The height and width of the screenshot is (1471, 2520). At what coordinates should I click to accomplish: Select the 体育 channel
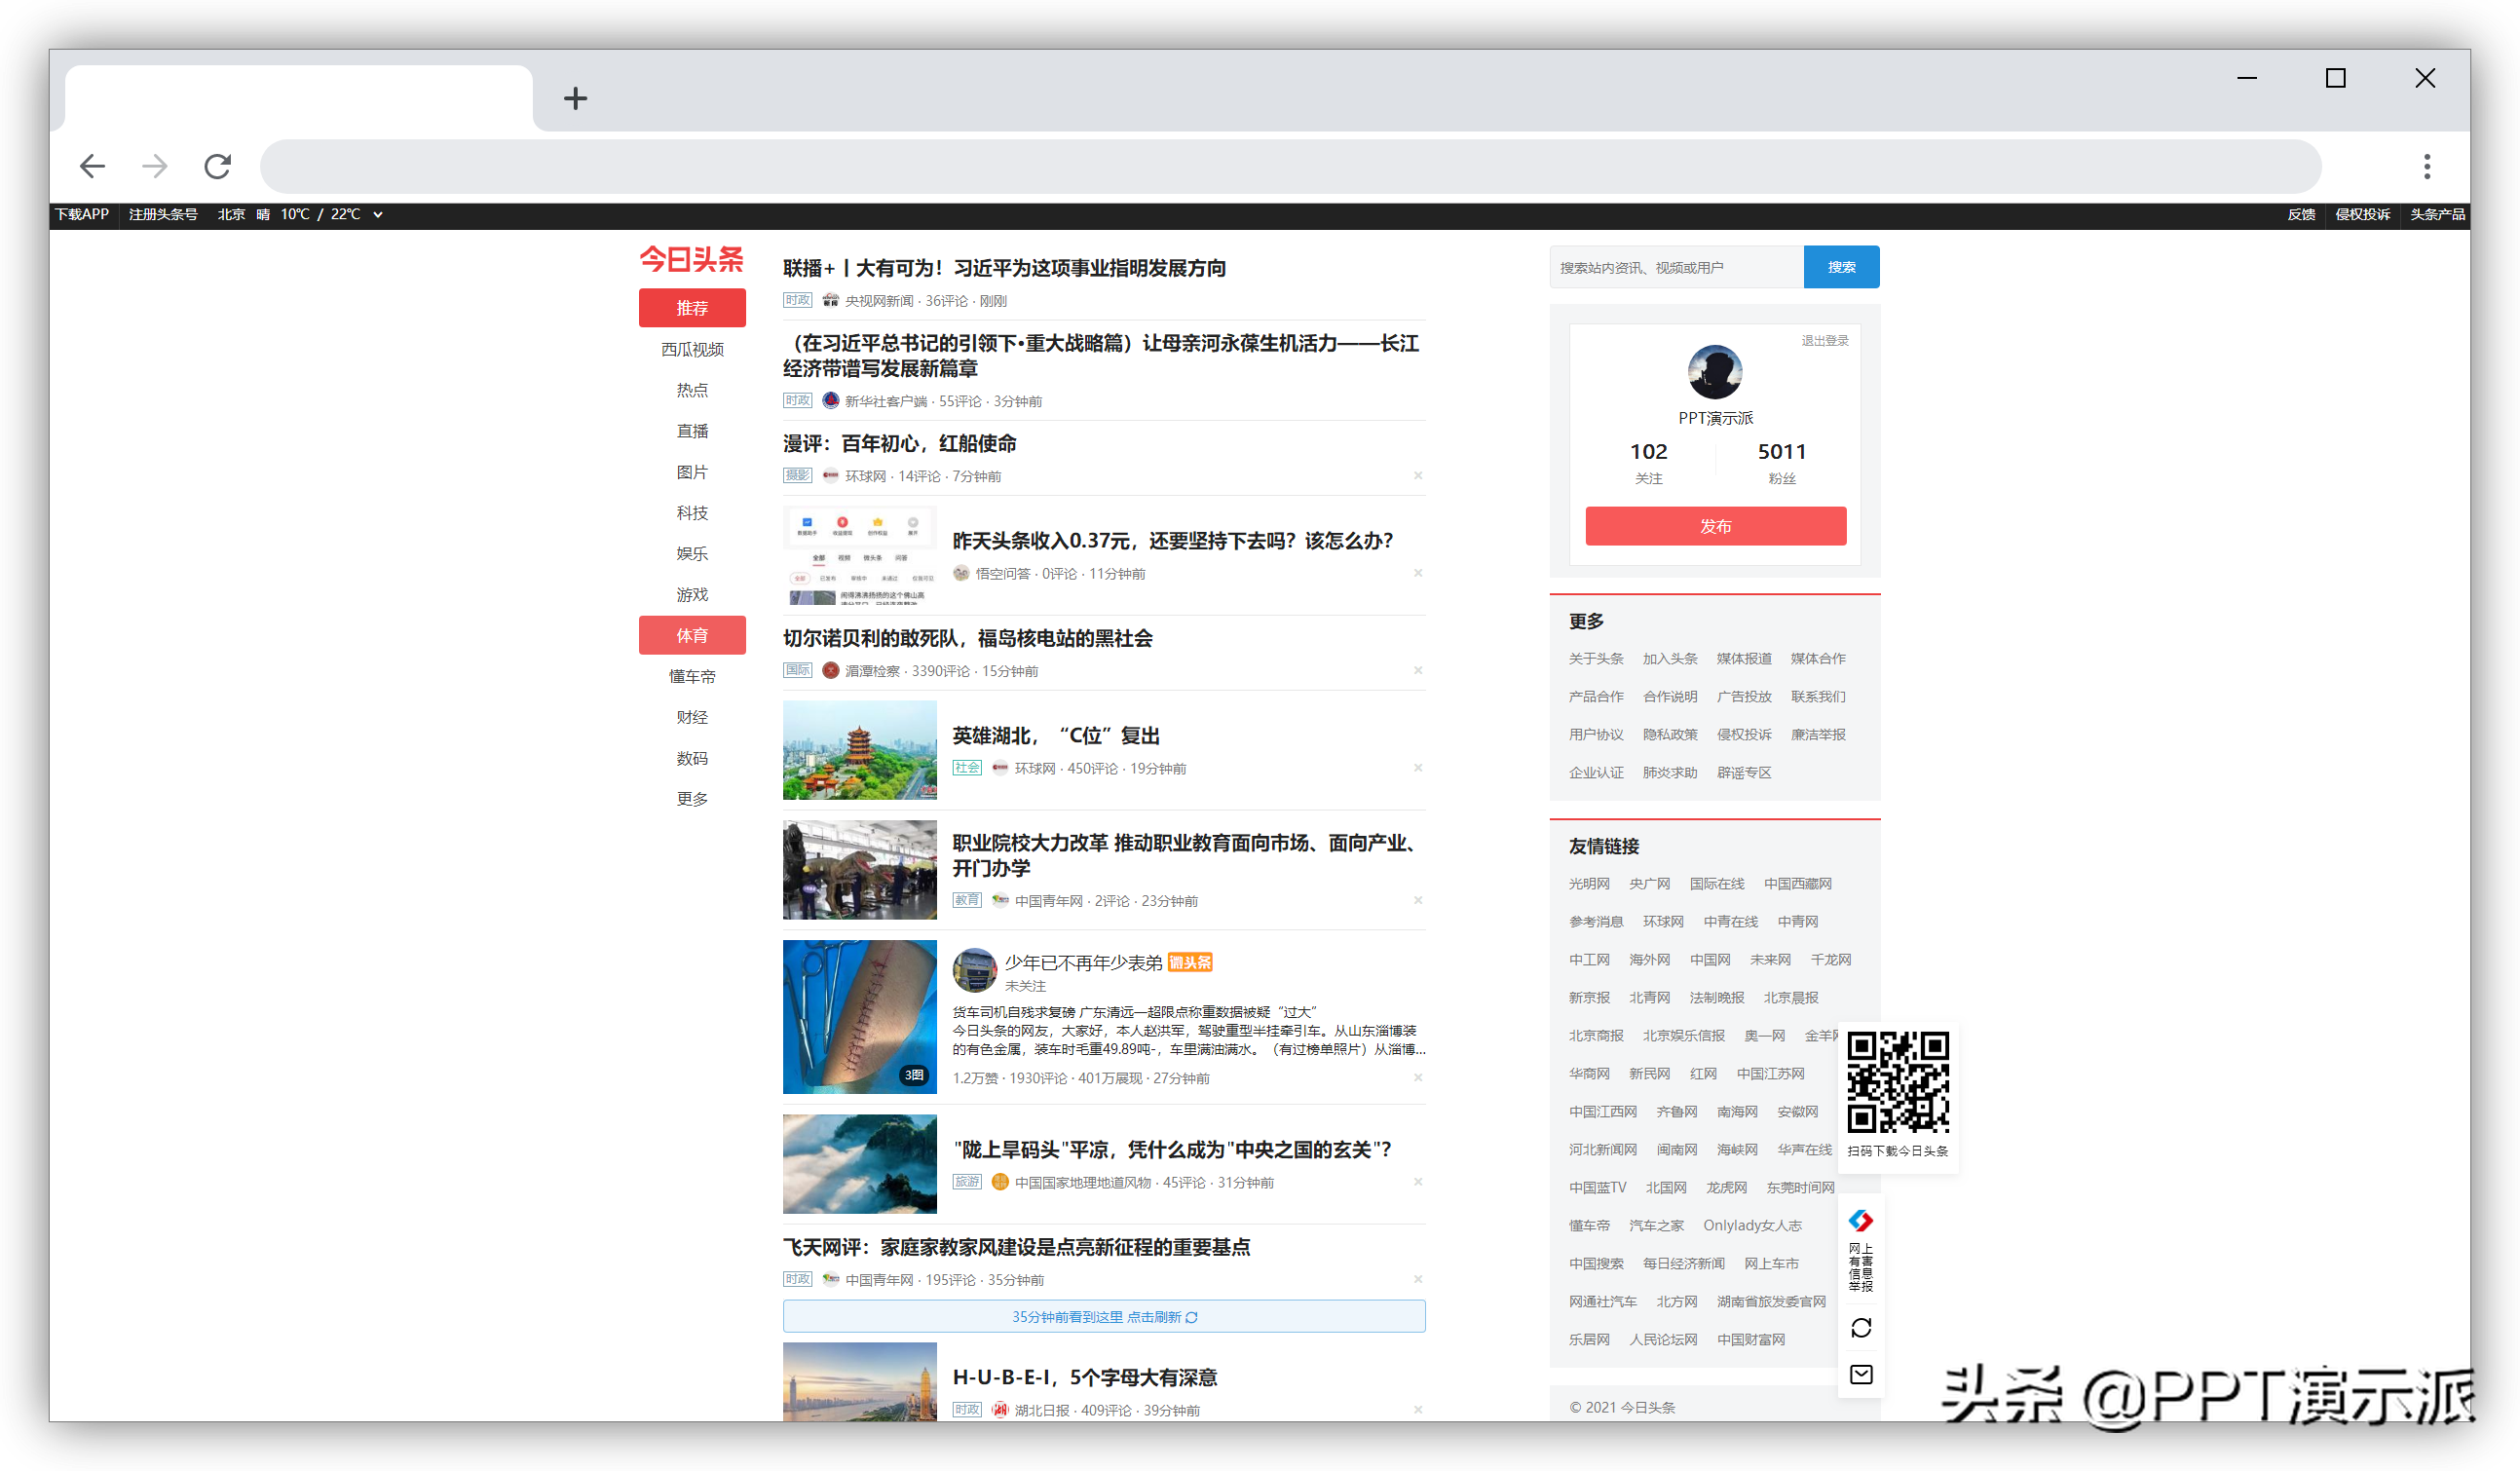click(692, 635)
